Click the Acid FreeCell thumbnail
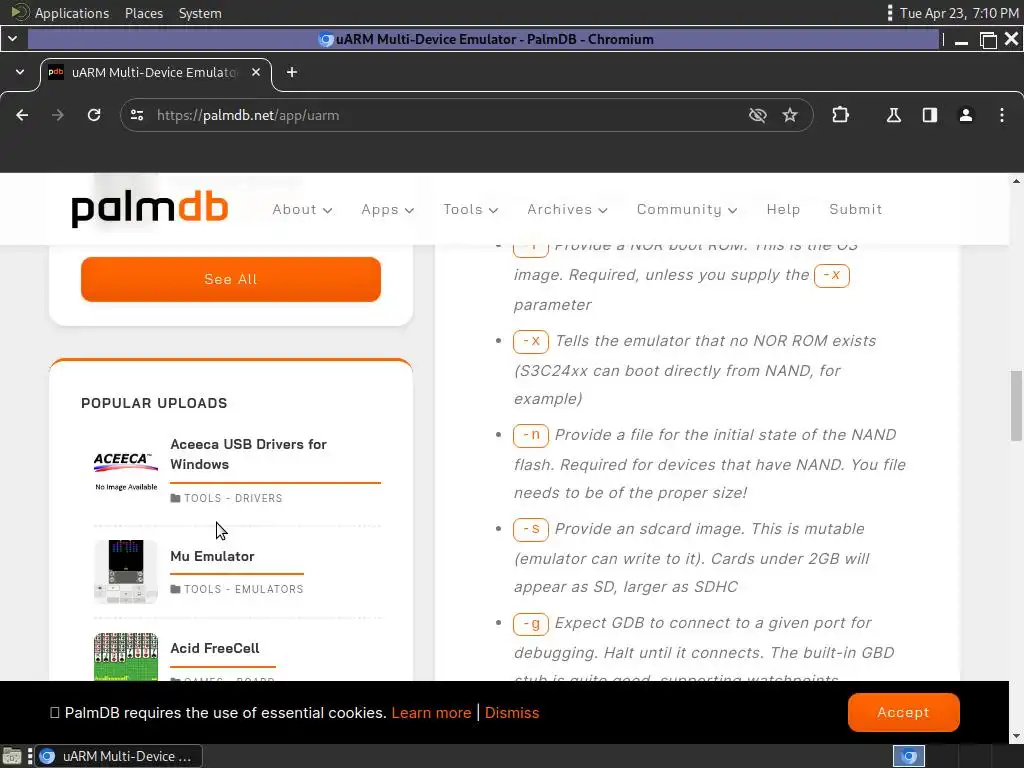1024x768 pixels. tap(126, 657)
